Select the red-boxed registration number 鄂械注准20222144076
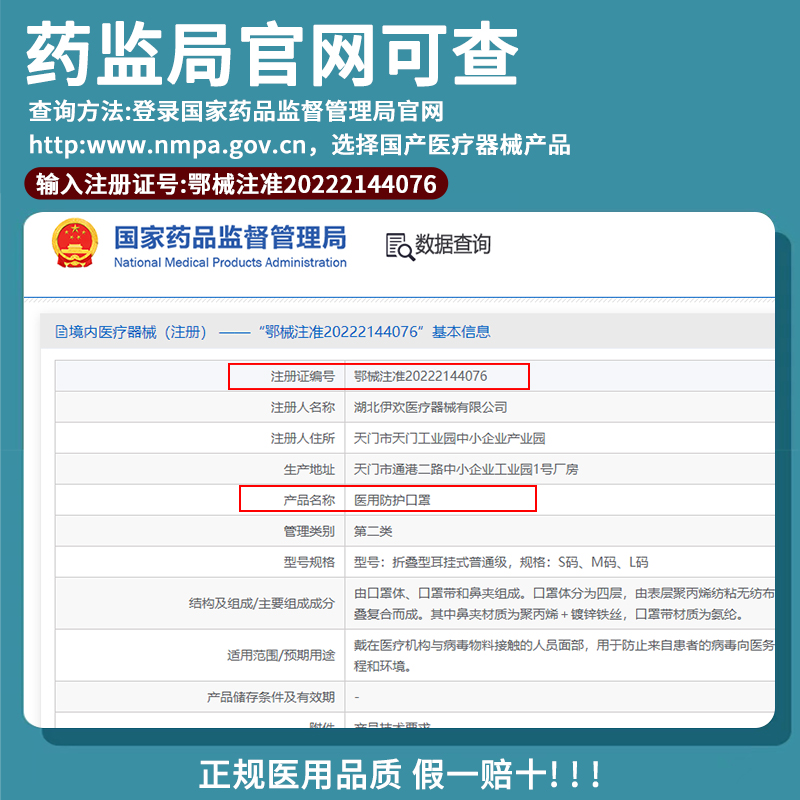This screenshot has width=800, height=800. click(x=422, y=378)
